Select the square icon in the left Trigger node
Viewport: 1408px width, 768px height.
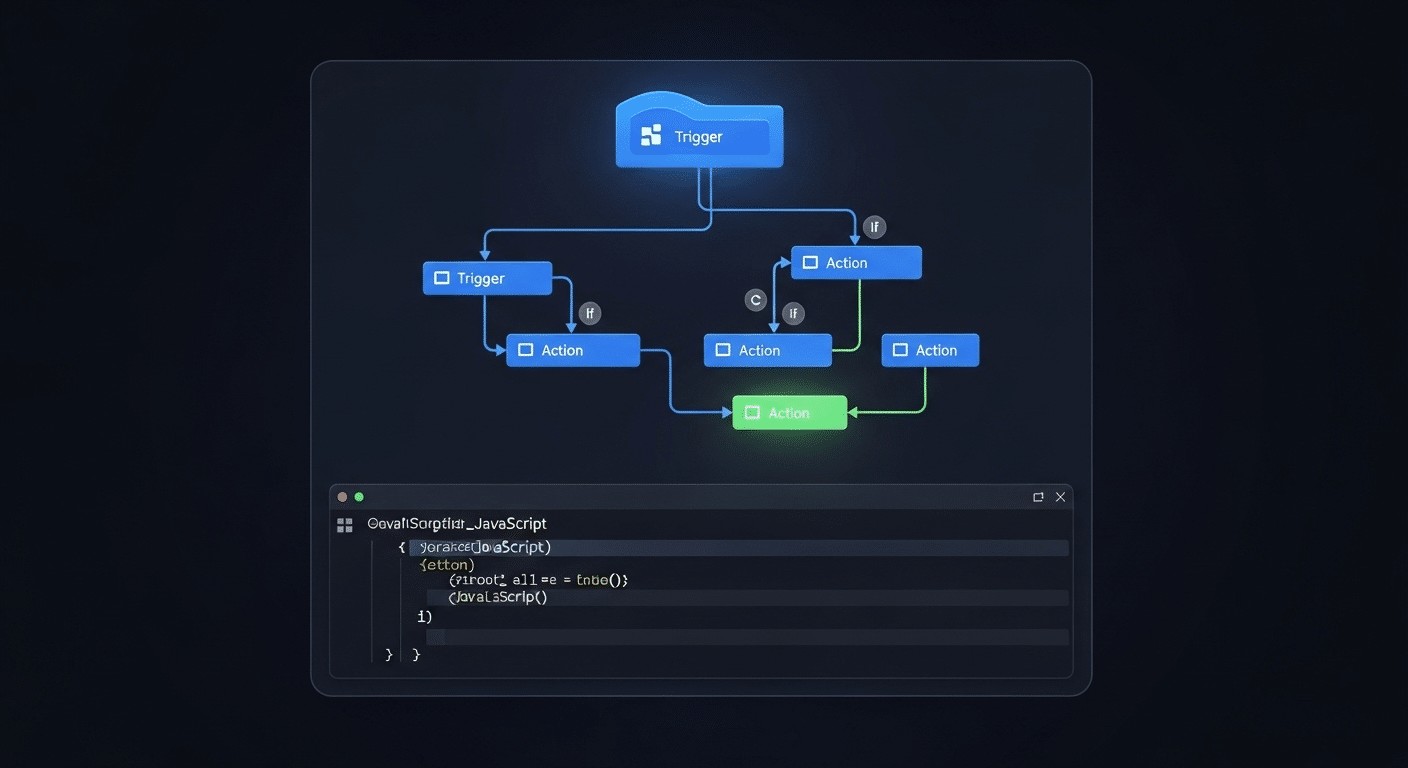(x=440, y=278)
